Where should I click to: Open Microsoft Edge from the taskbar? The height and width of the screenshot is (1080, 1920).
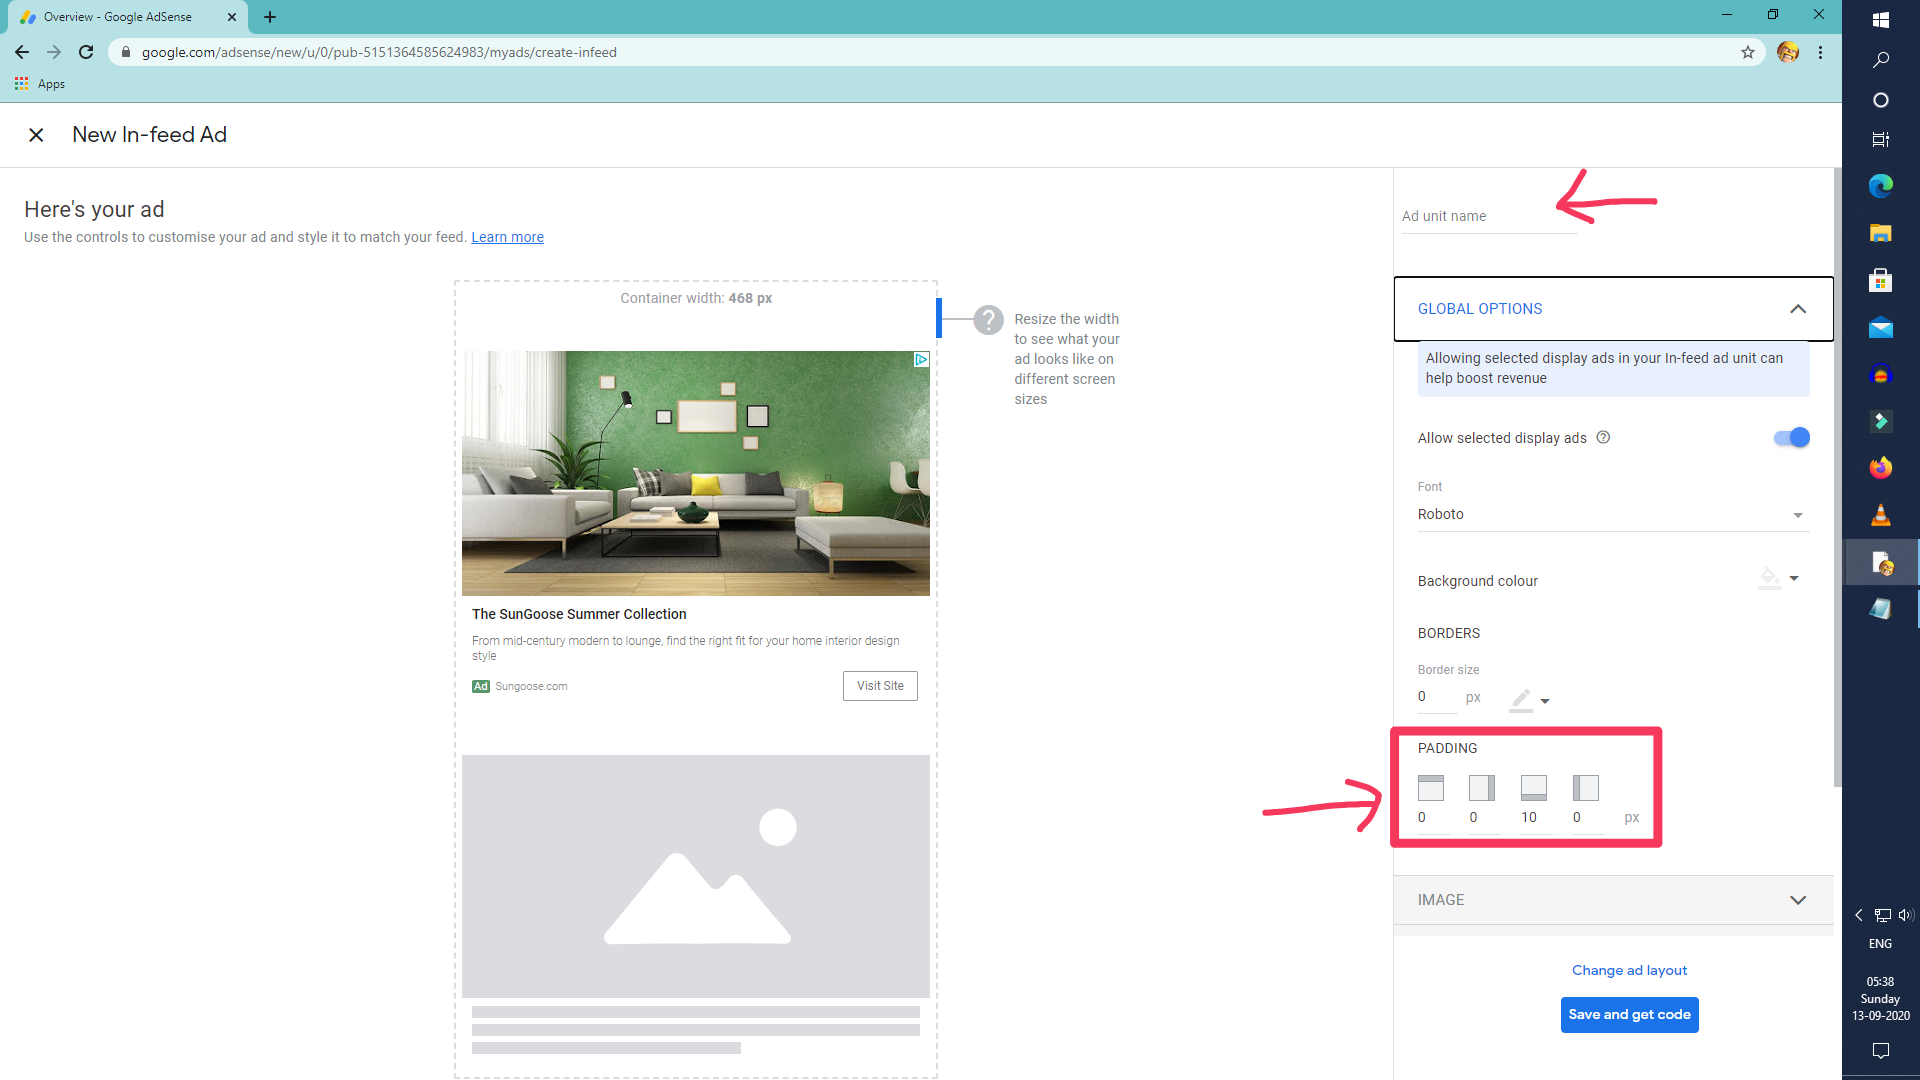coord(1880,186)
